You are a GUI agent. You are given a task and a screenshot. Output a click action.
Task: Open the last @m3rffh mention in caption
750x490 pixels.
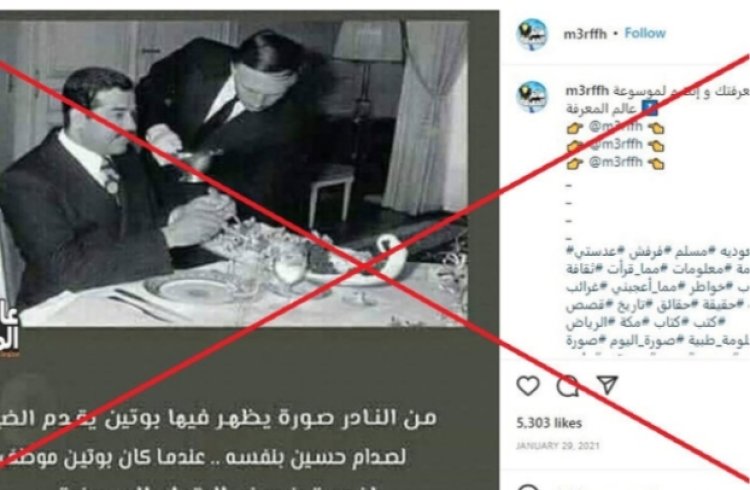click(616, 162)
